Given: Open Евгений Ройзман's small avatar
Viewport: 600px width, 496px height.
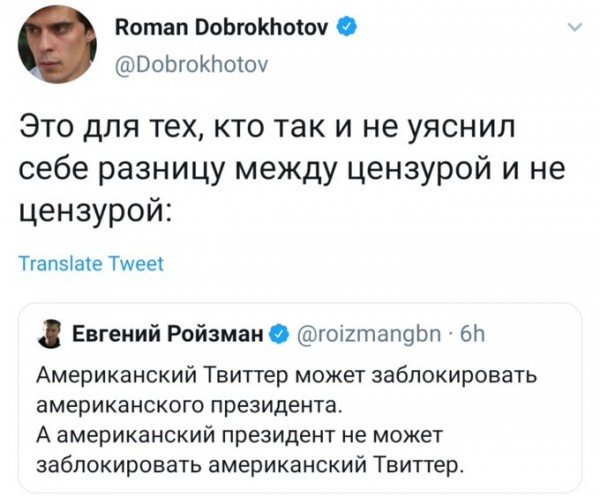Looking at the screenshot, I should (51, 334).
